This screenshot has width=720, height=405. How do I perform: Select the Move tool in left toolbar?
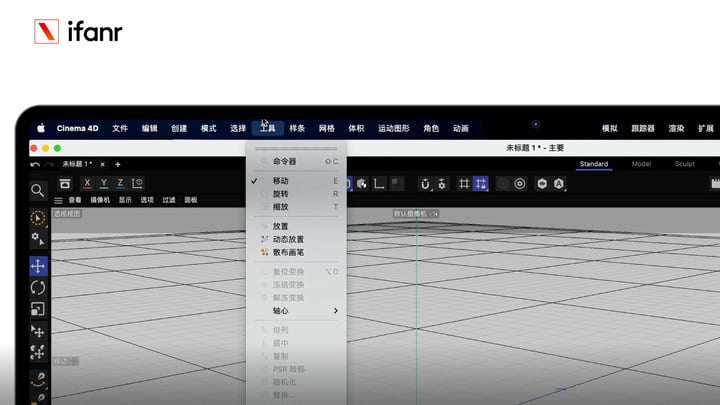pyautogui.click(x=38, y=266)
